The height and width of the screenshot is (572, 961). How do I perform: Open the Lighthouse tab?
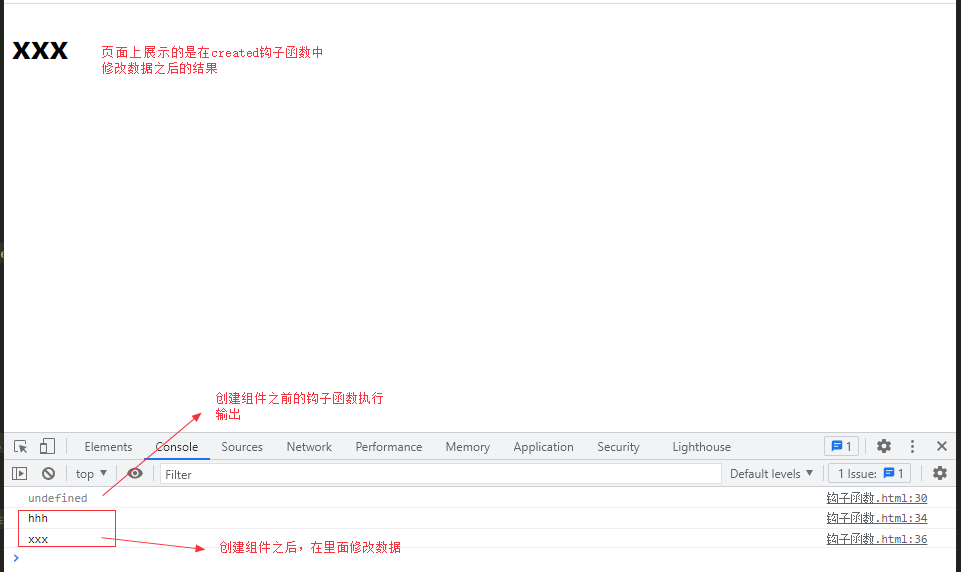coord(702,447)
